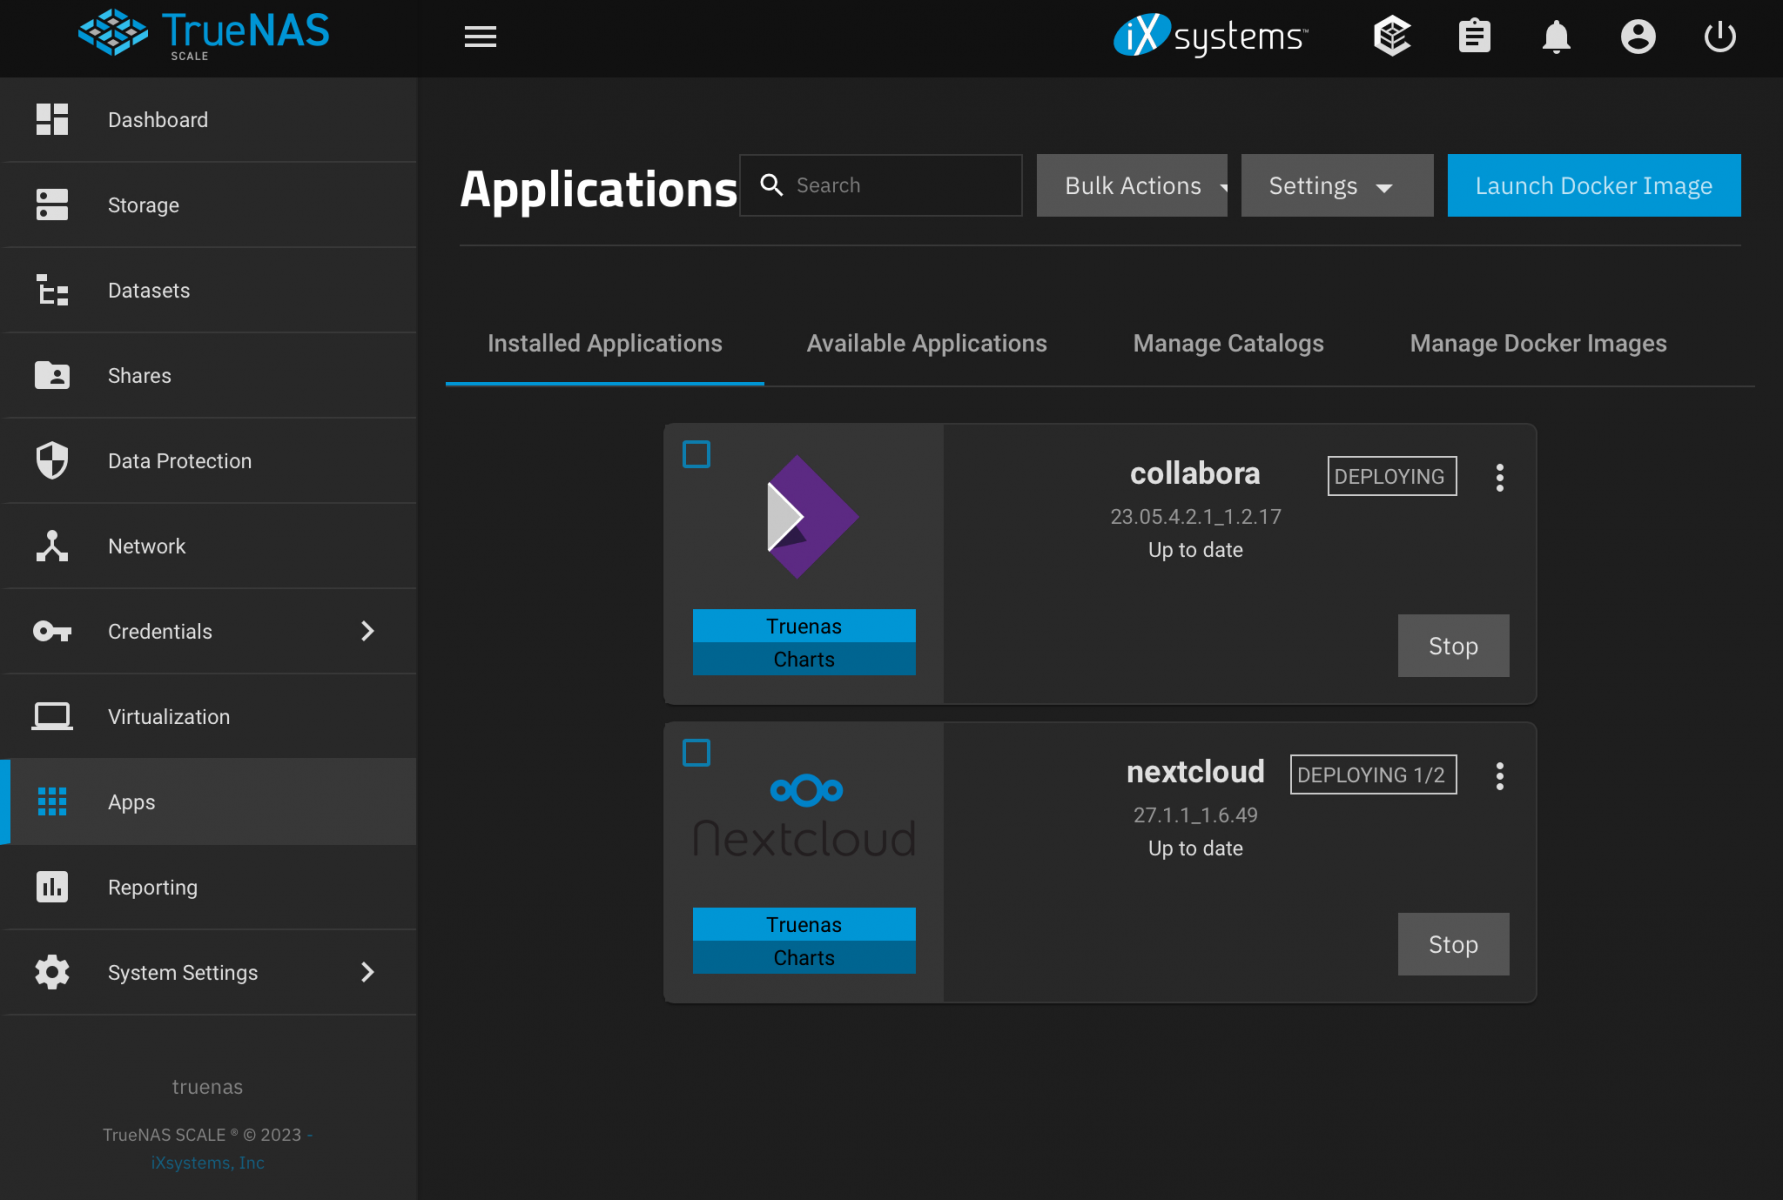Click the Storage sidebar icon
1783x1200 pixels.
[52, 204]
